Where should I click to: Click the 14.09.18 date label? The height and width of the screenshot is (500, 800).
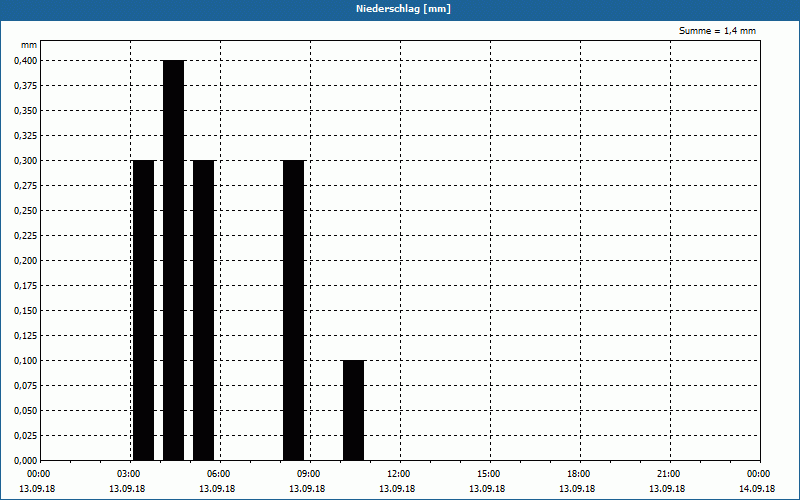pos(757,489)
